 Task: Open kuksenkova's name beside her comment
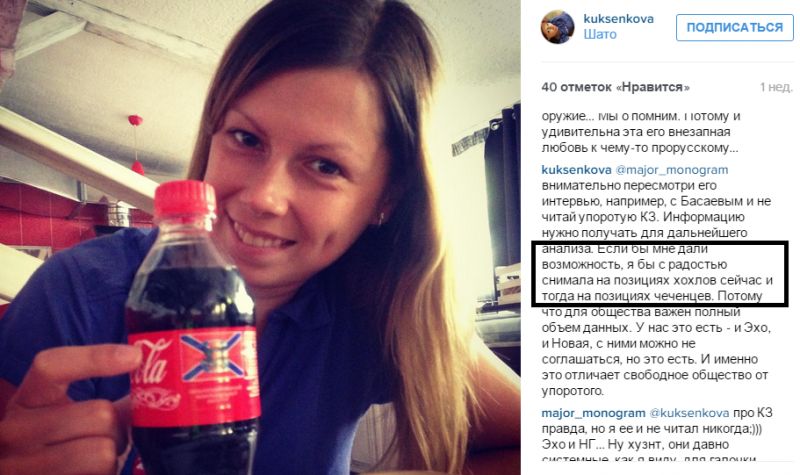(576, 170)
